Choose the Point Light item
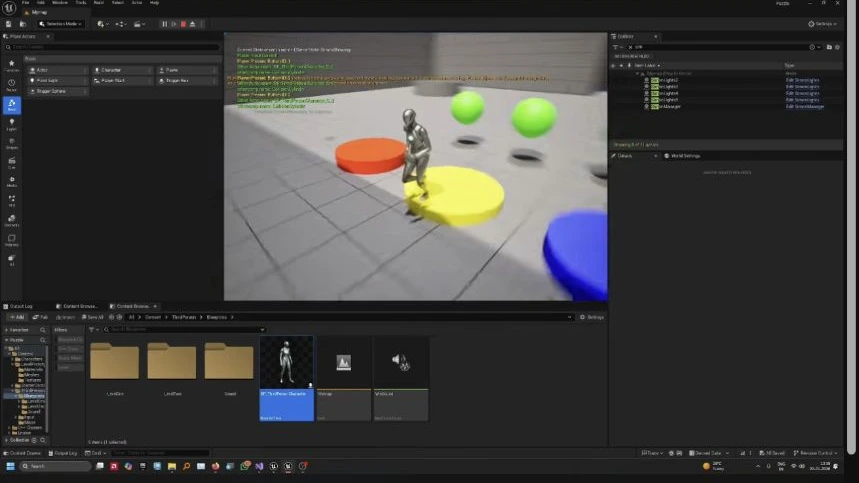This screenshot has width=859, height=483. click(58, 80)
